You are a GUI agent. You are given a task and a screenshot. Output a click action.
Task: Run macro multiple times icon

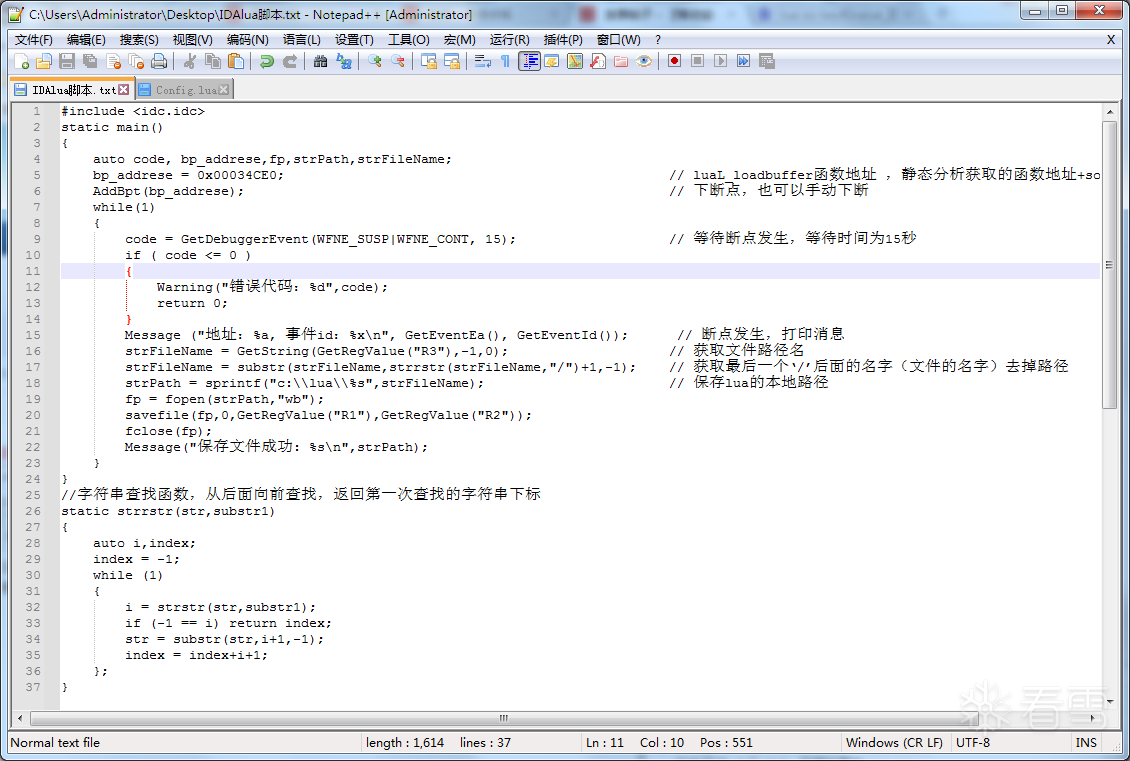coord(744,61)
